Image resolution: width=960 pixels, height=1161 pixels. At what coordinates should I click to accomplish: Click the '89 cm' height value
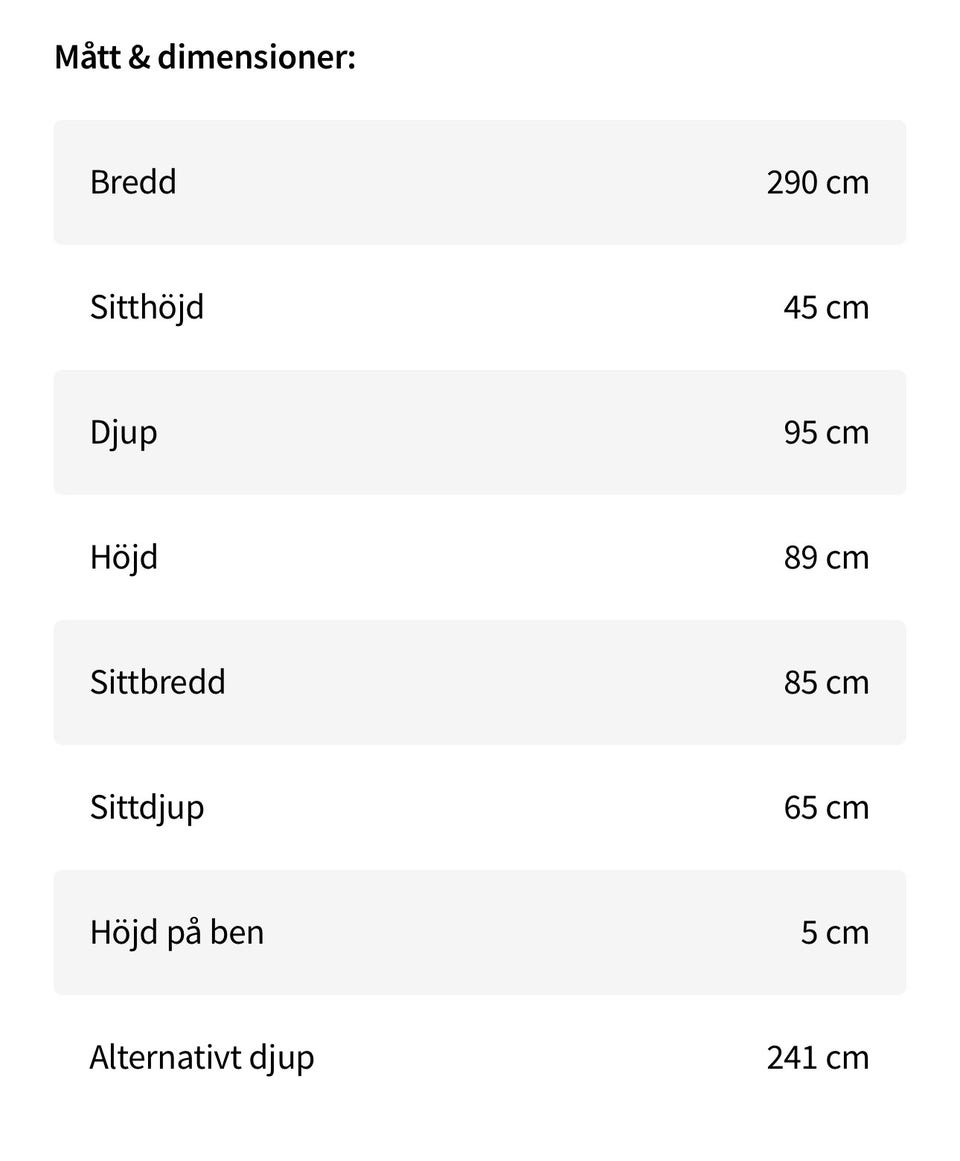pos(826,557)
